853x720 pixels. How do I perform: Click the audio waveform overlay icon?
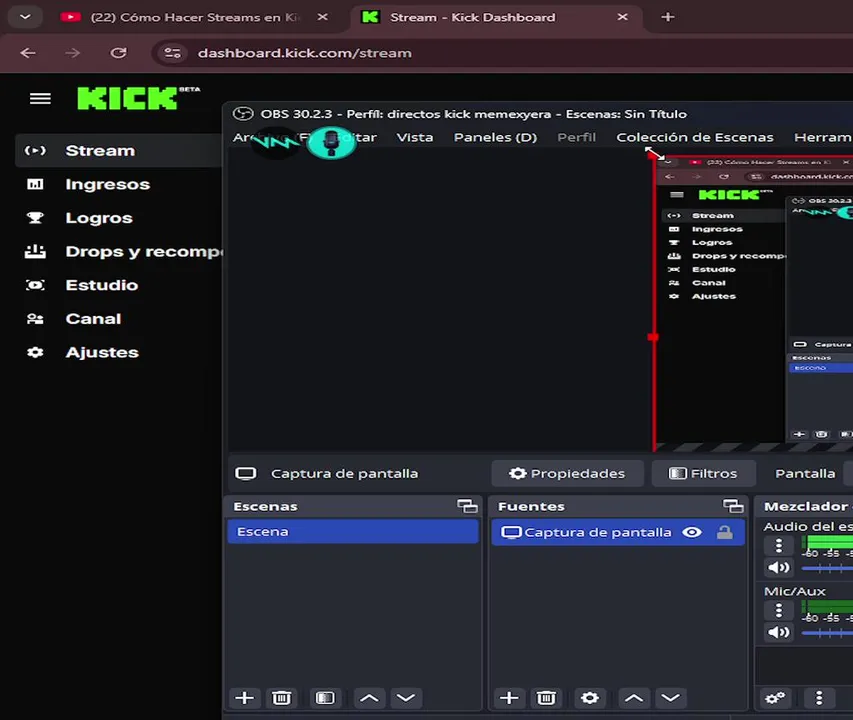click(x=276, y=142)
